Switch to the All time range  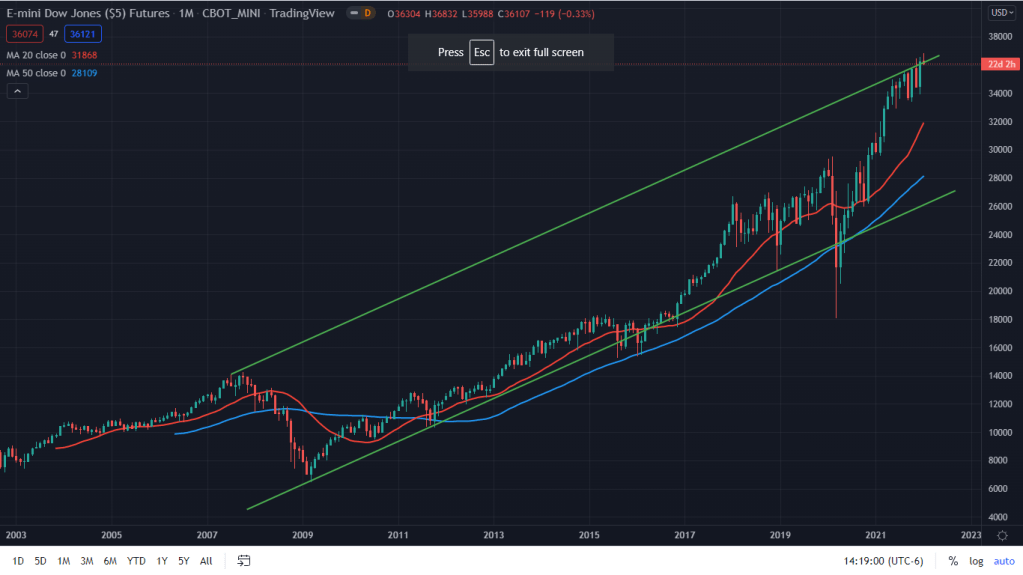206,561
